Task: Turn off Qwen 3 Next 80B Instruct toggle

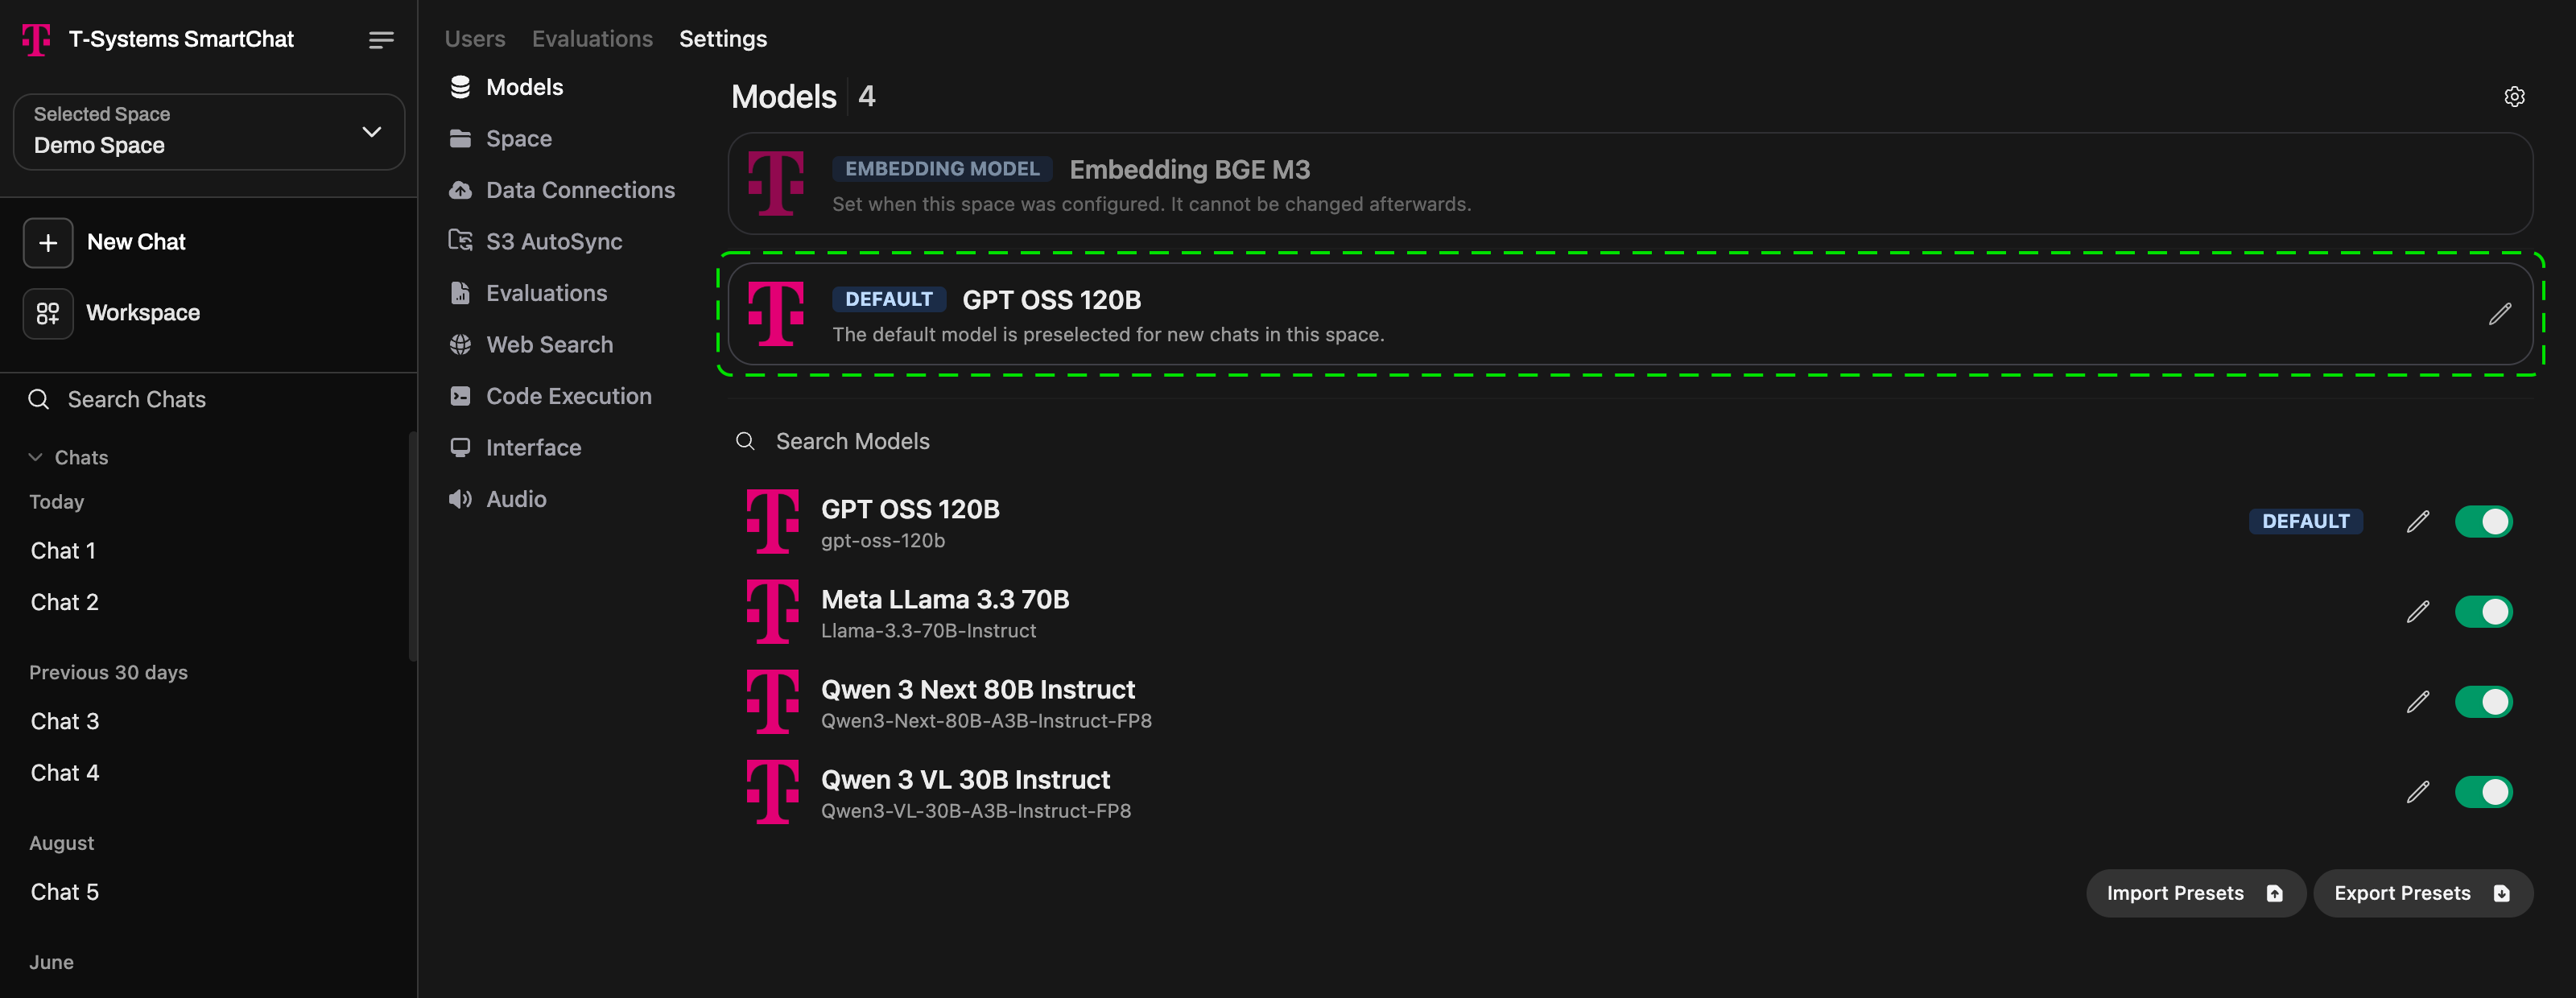Action: [2484, 702]
